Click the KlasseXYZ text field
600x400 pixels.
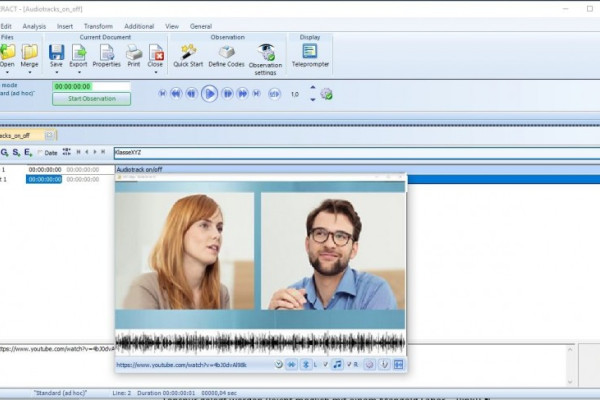click(x=357, y=153)
